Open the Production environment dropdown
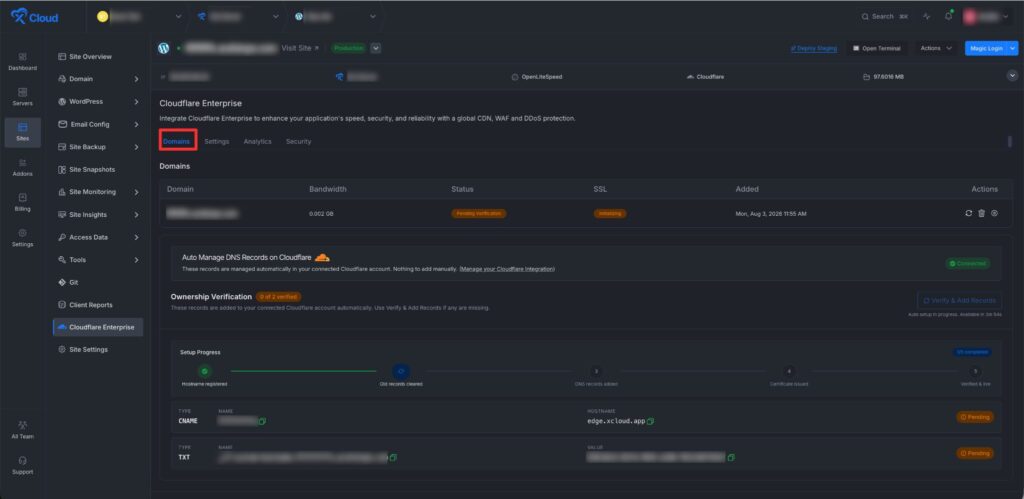1024x499 pixels. (376, 48)
